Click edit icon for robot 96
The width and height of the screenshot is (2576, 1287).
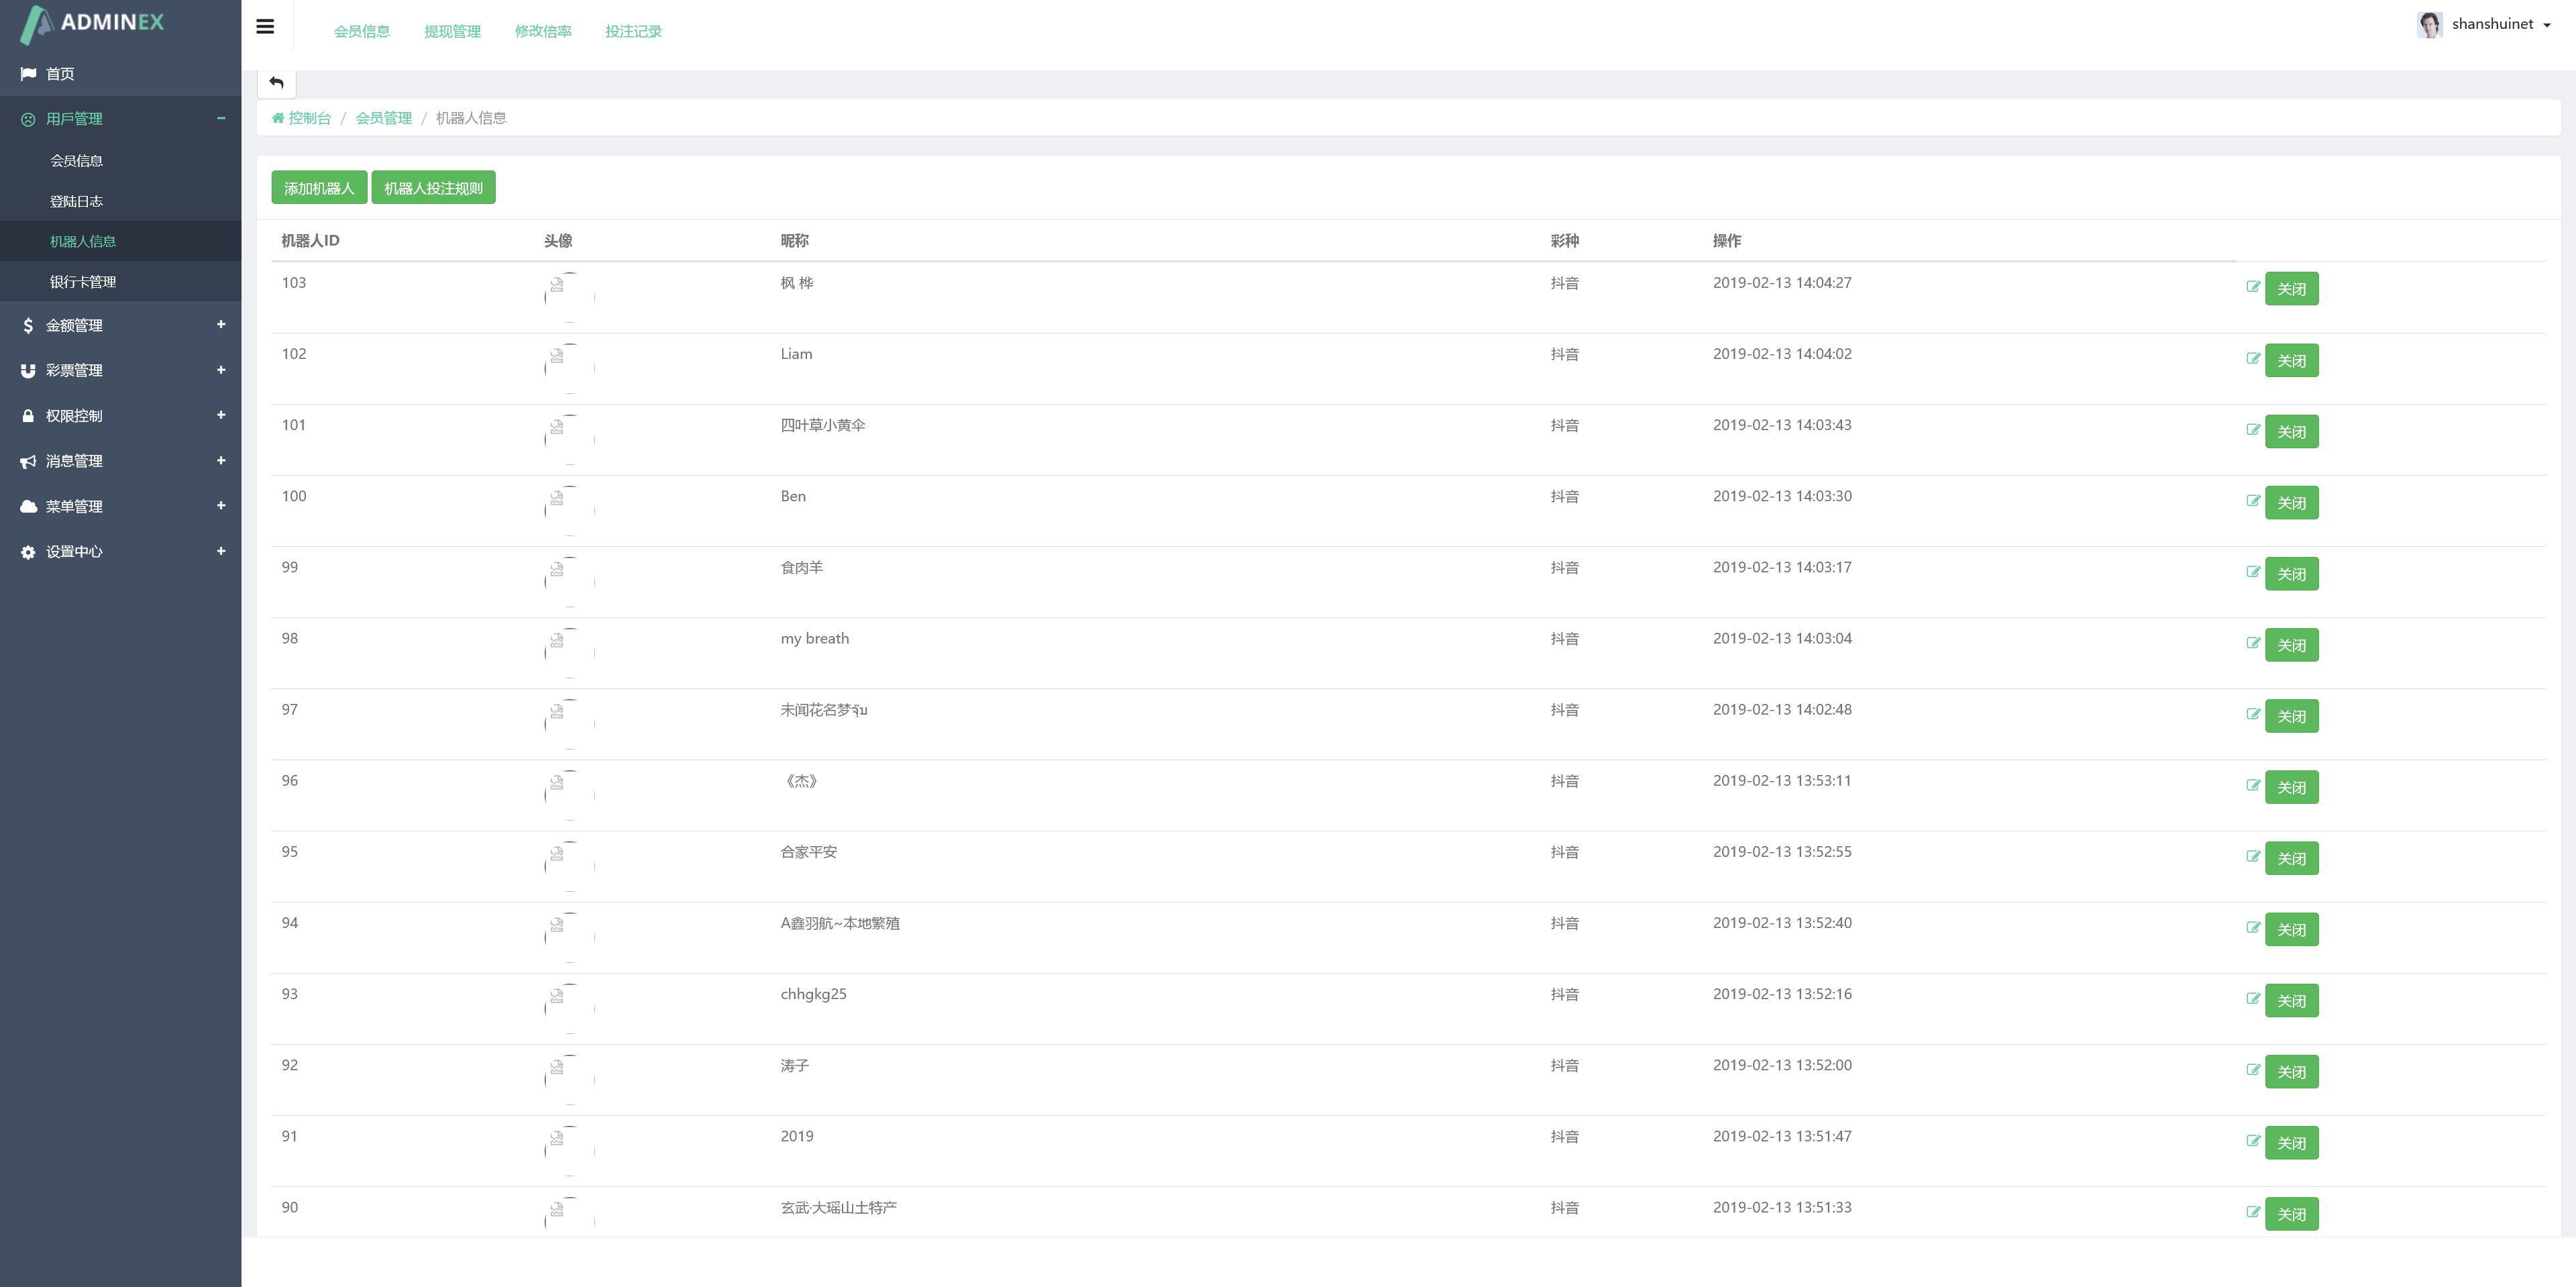(2253, 785)
